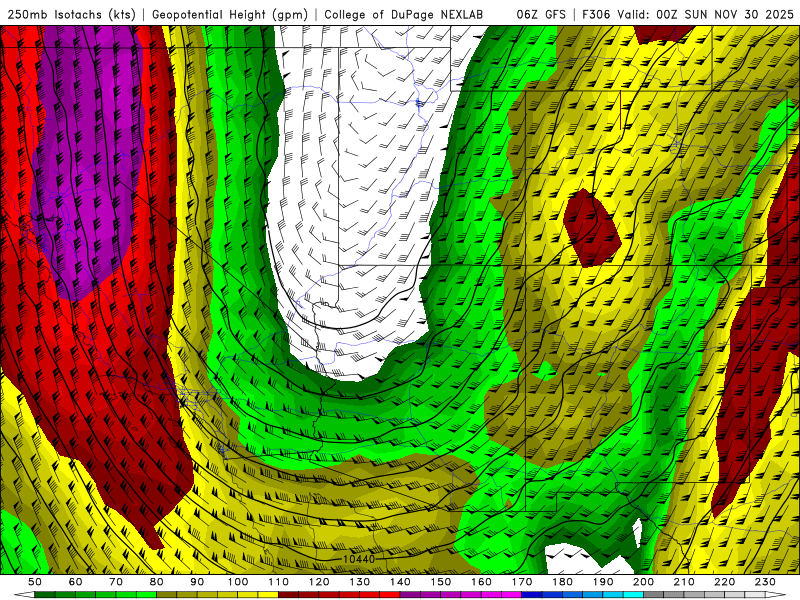800x600 pixels.
Task: Click the '90' color bar label
Action: (197, 582)
